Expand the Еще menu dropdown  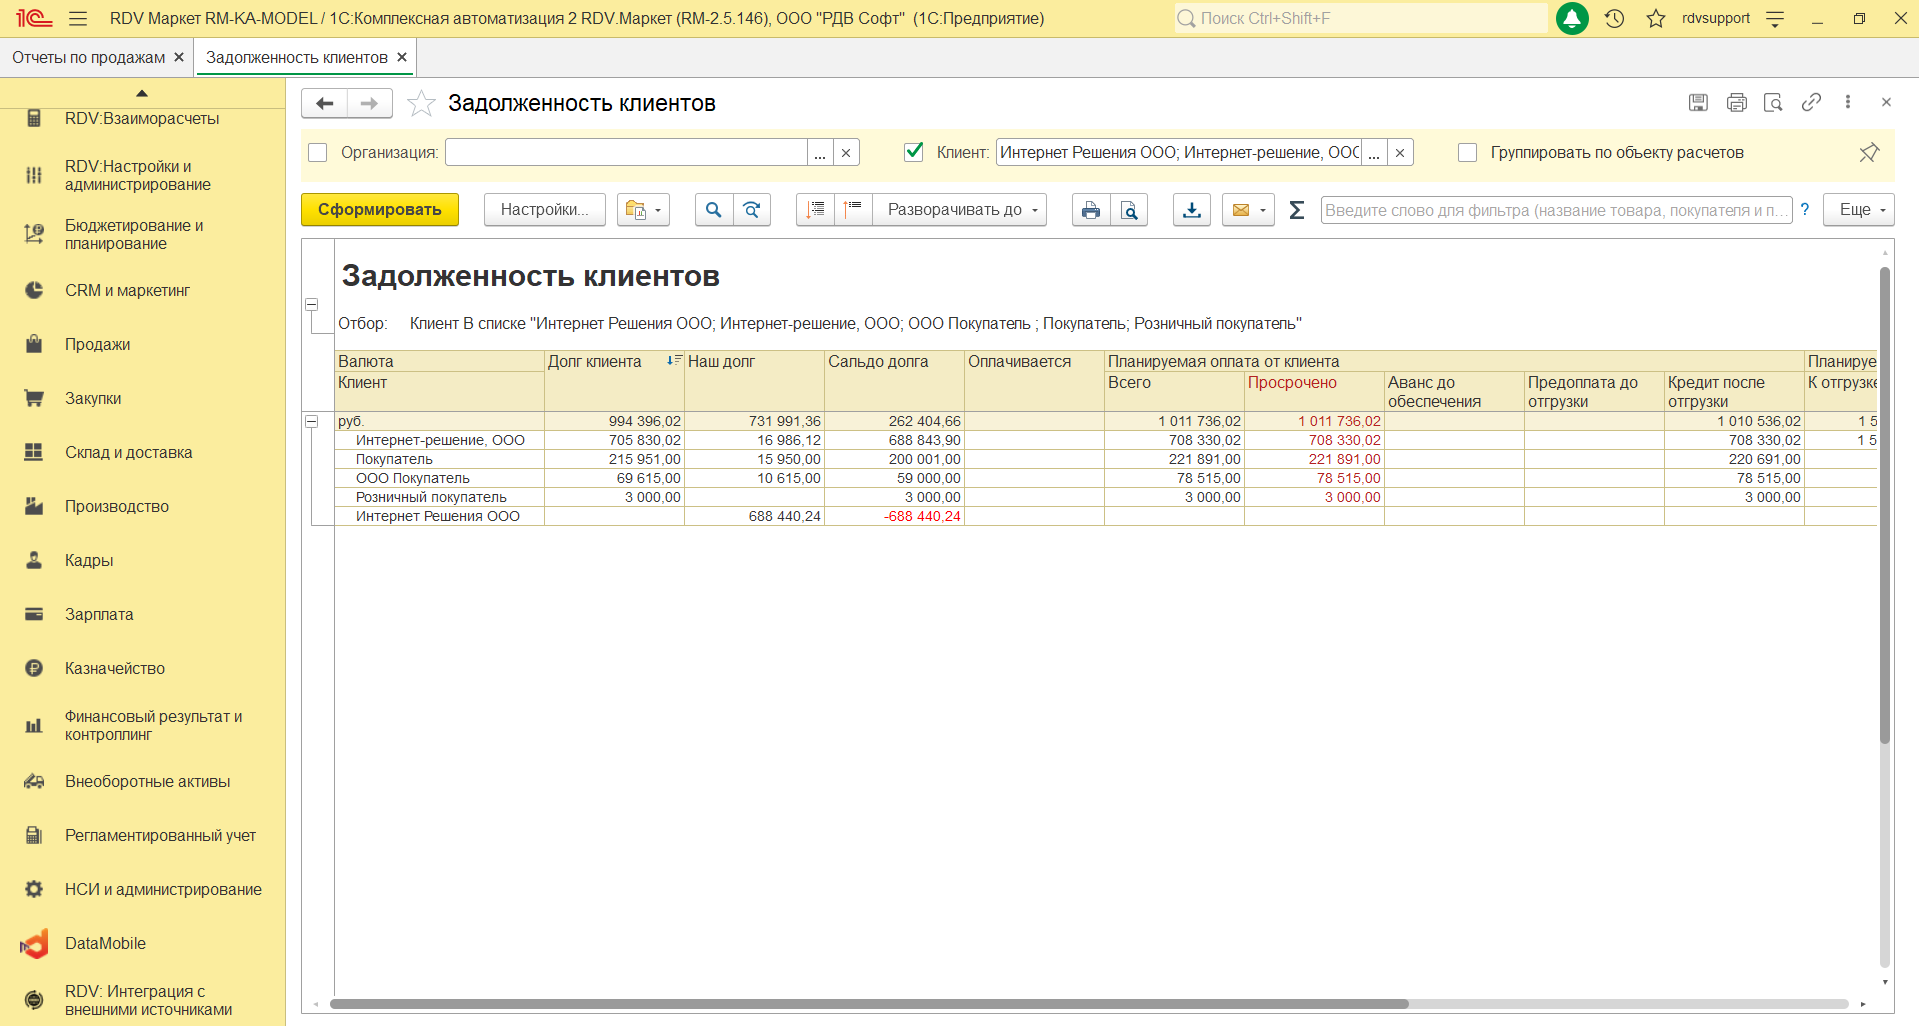point(1858,210)
